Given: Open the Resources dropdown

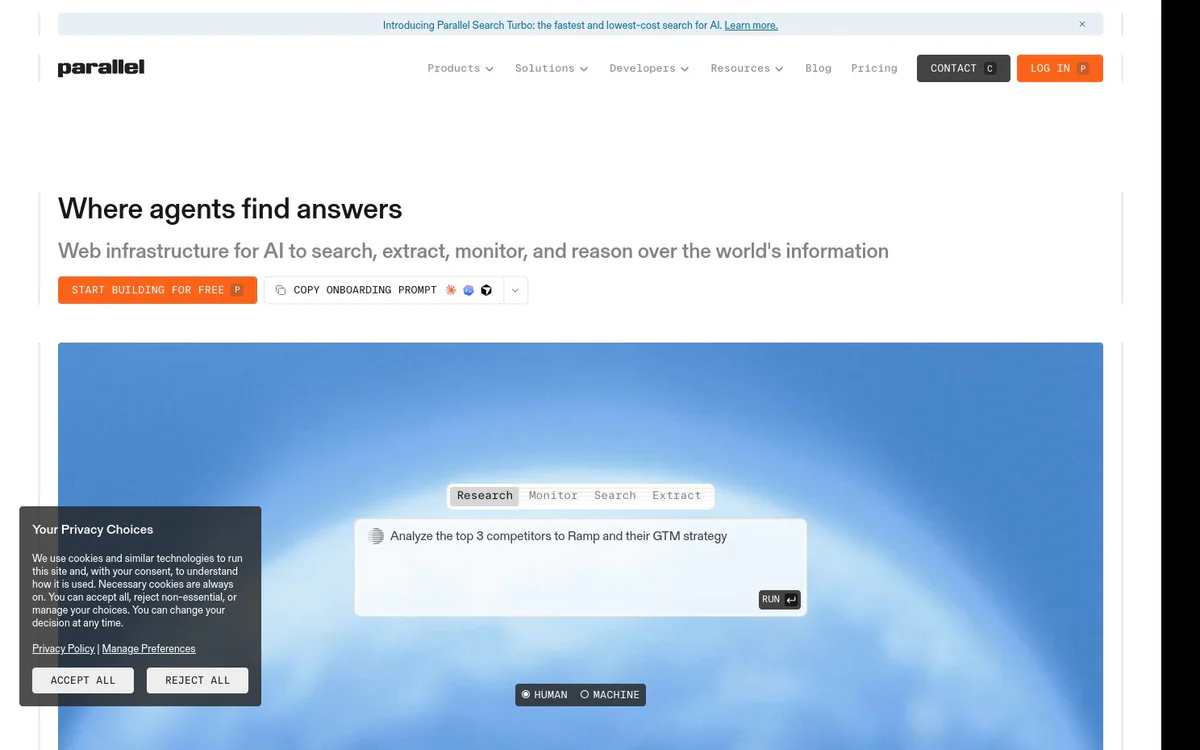Looking at the screenshot, I should pos(747,68).
